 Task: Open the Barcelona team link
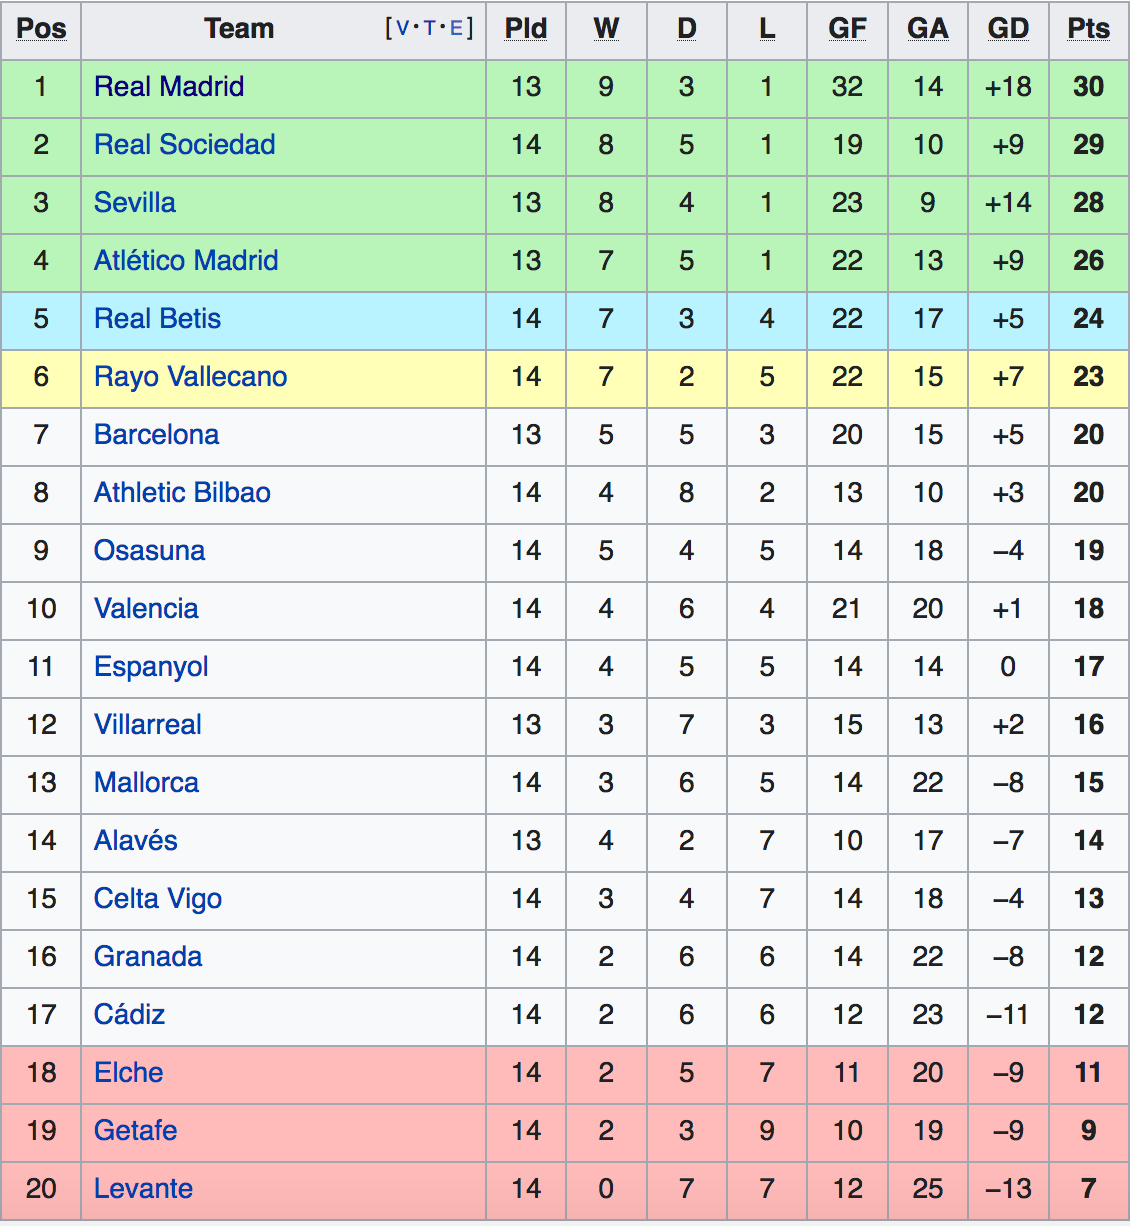tap(156, 435)
